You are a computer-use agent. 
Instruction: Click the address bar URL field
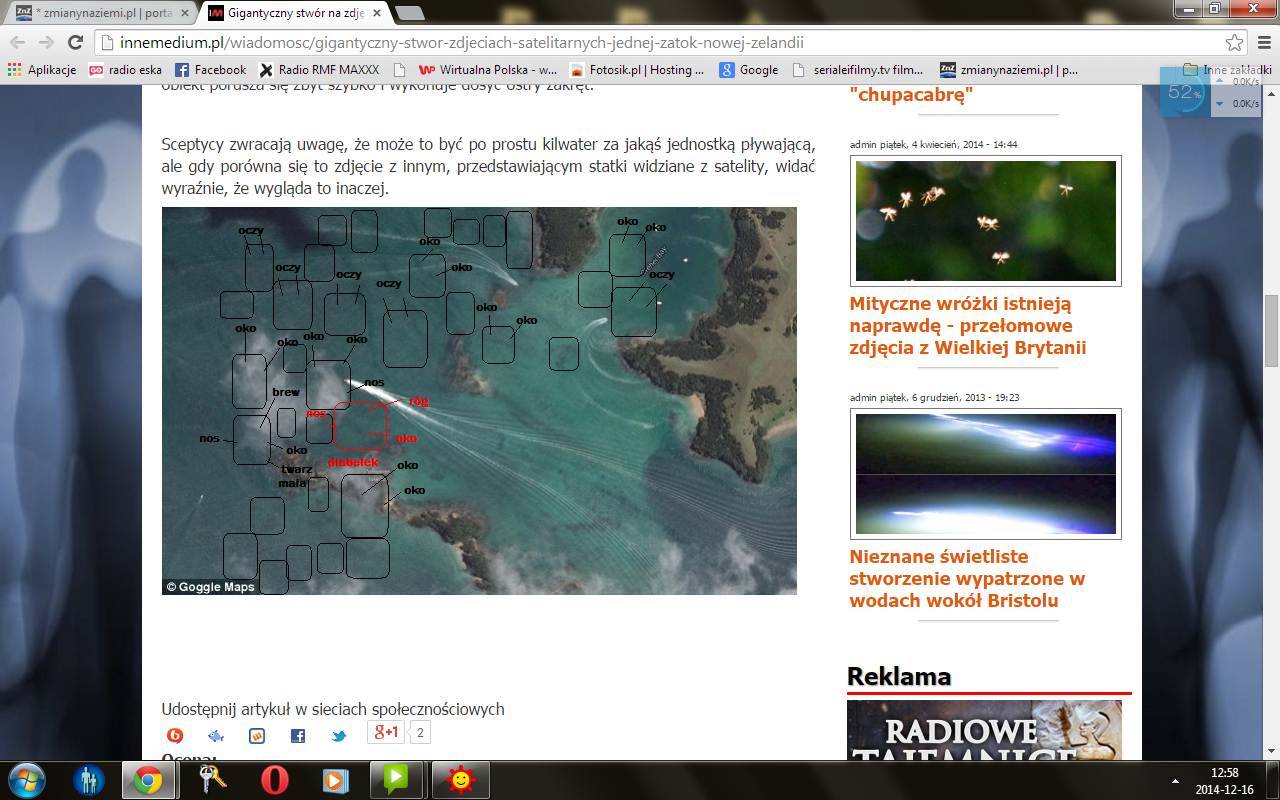tap(660, 43)
